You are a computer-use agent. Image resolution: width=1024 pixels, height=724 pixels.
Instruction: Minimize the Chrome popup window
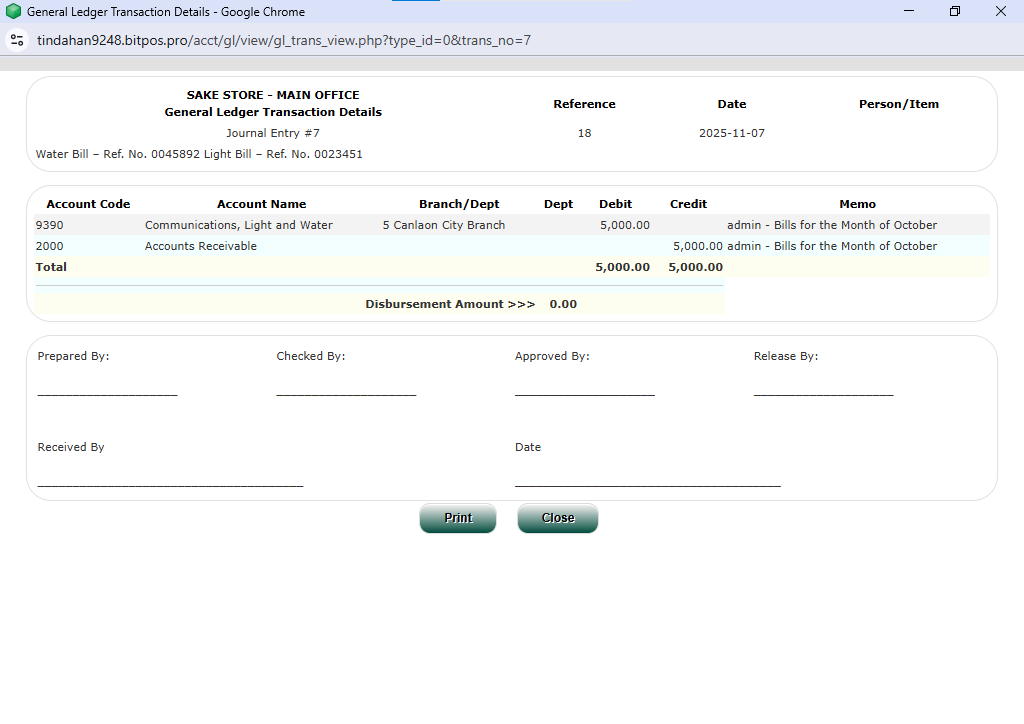pos(909,12)
